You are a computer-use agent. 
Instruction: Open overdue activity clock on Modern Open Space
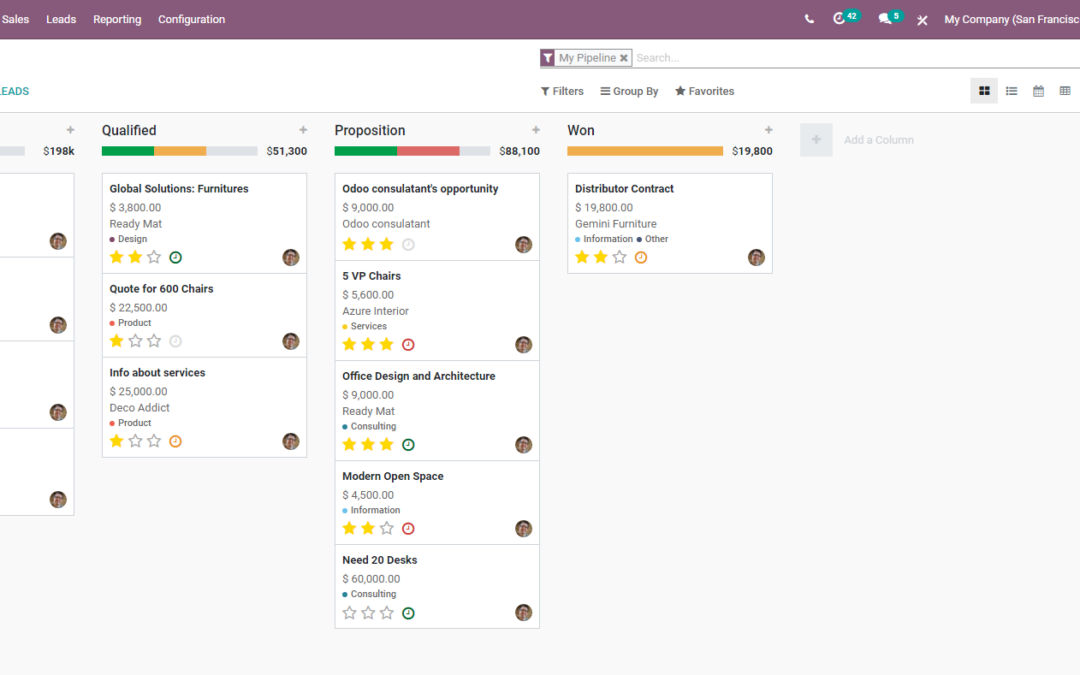click(x=408, y=528)
